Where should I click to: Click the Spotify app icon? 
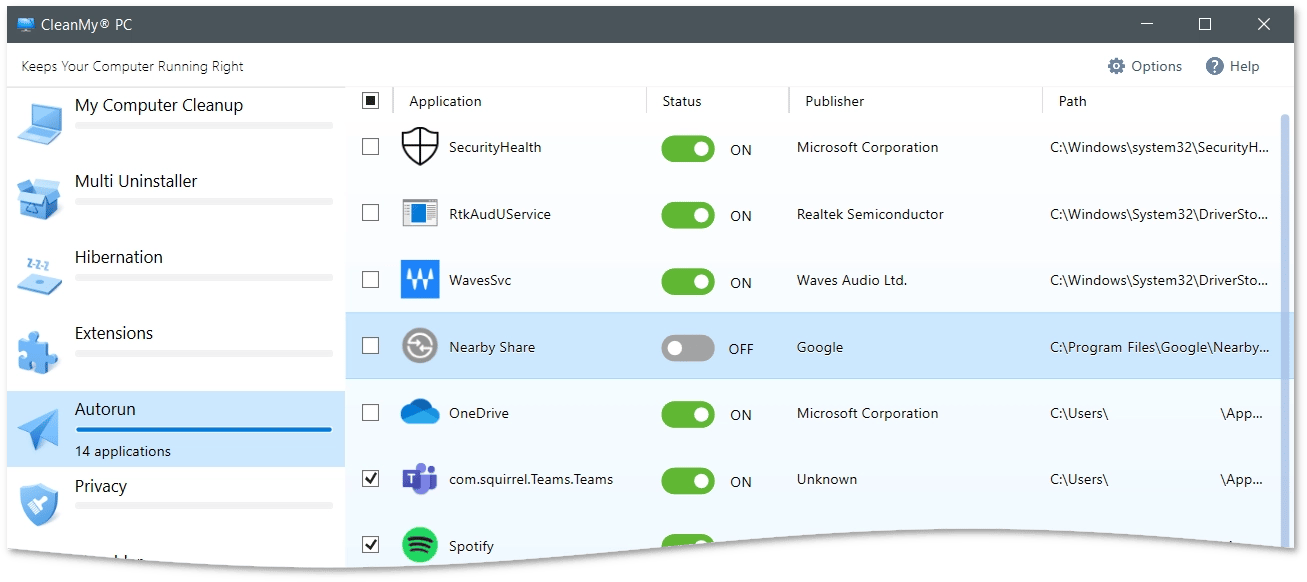pos(420,545)
